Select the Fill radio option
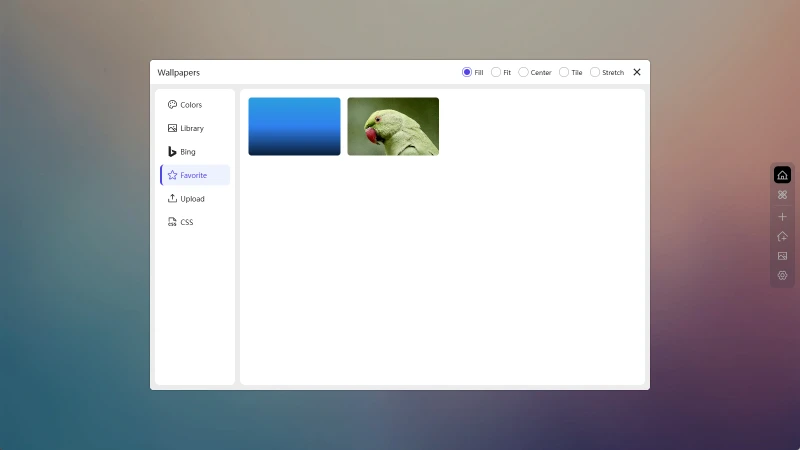Image resolution: width=800 pixels, height=450 pixels. (467, 72)
